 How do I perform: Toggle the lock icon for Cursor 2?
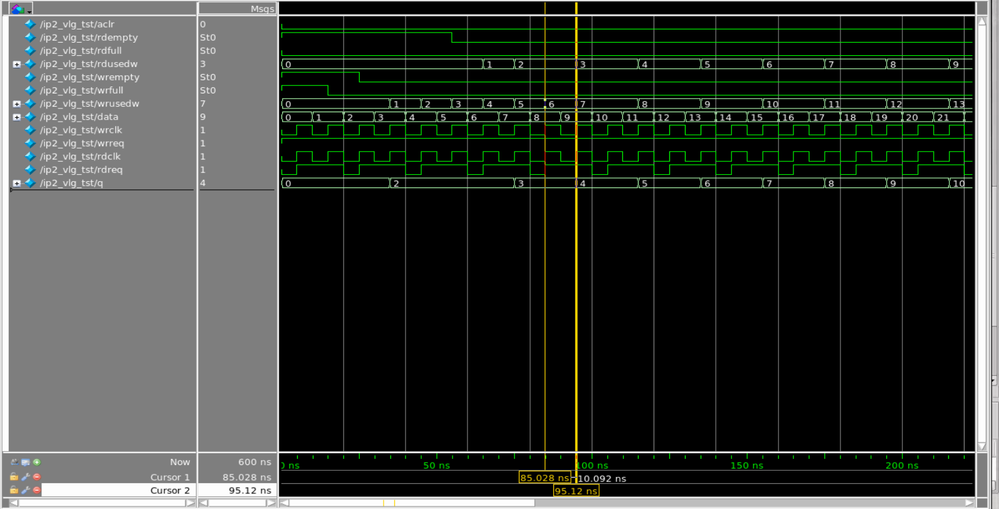(14, 491)
